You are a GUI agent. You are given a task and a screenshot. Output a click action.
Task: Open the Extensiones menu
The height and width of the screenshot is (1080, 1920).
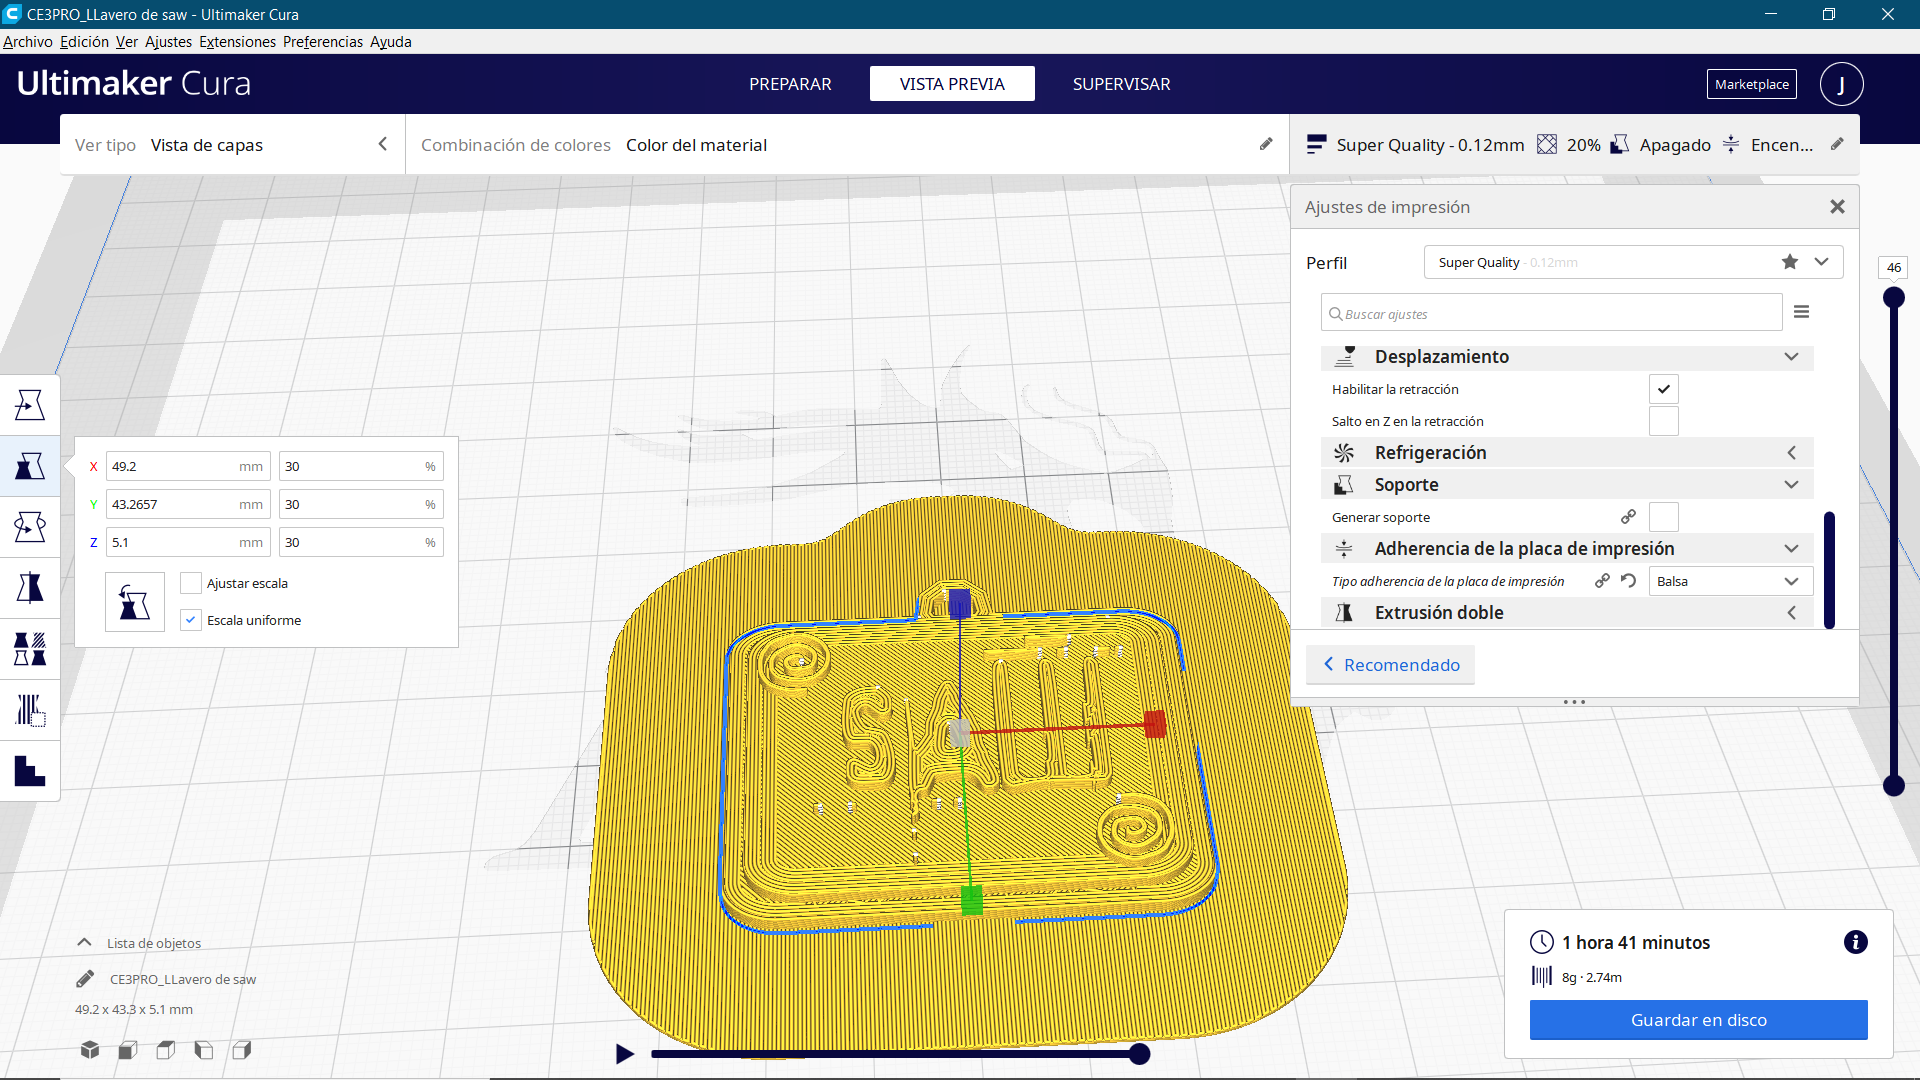[x=237, y=42]
